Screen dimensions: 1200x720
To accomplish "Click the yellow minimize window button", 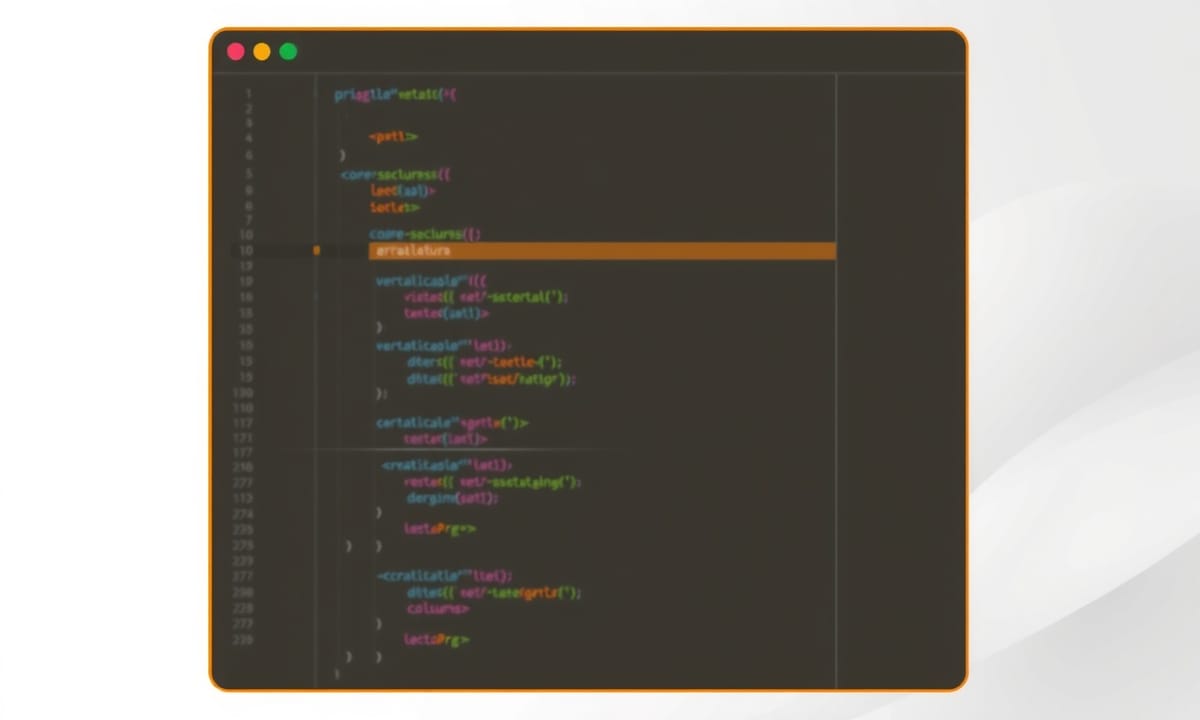I will pyautogui.click(x=262, y=51).
